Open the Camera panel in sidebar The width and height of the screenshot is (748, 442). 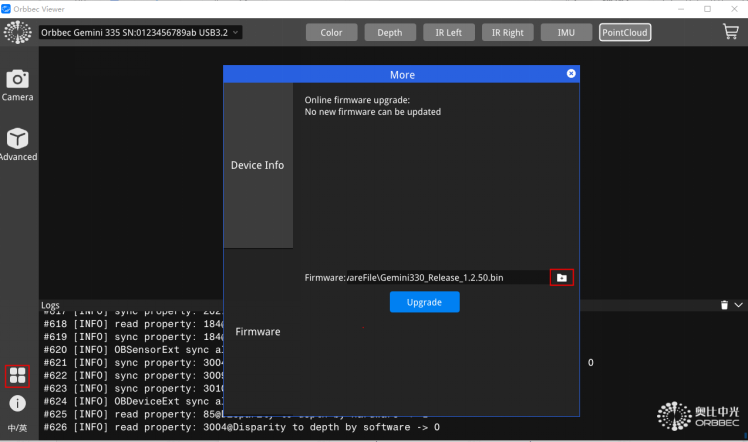pyautogui.click(x=17, y=84)
